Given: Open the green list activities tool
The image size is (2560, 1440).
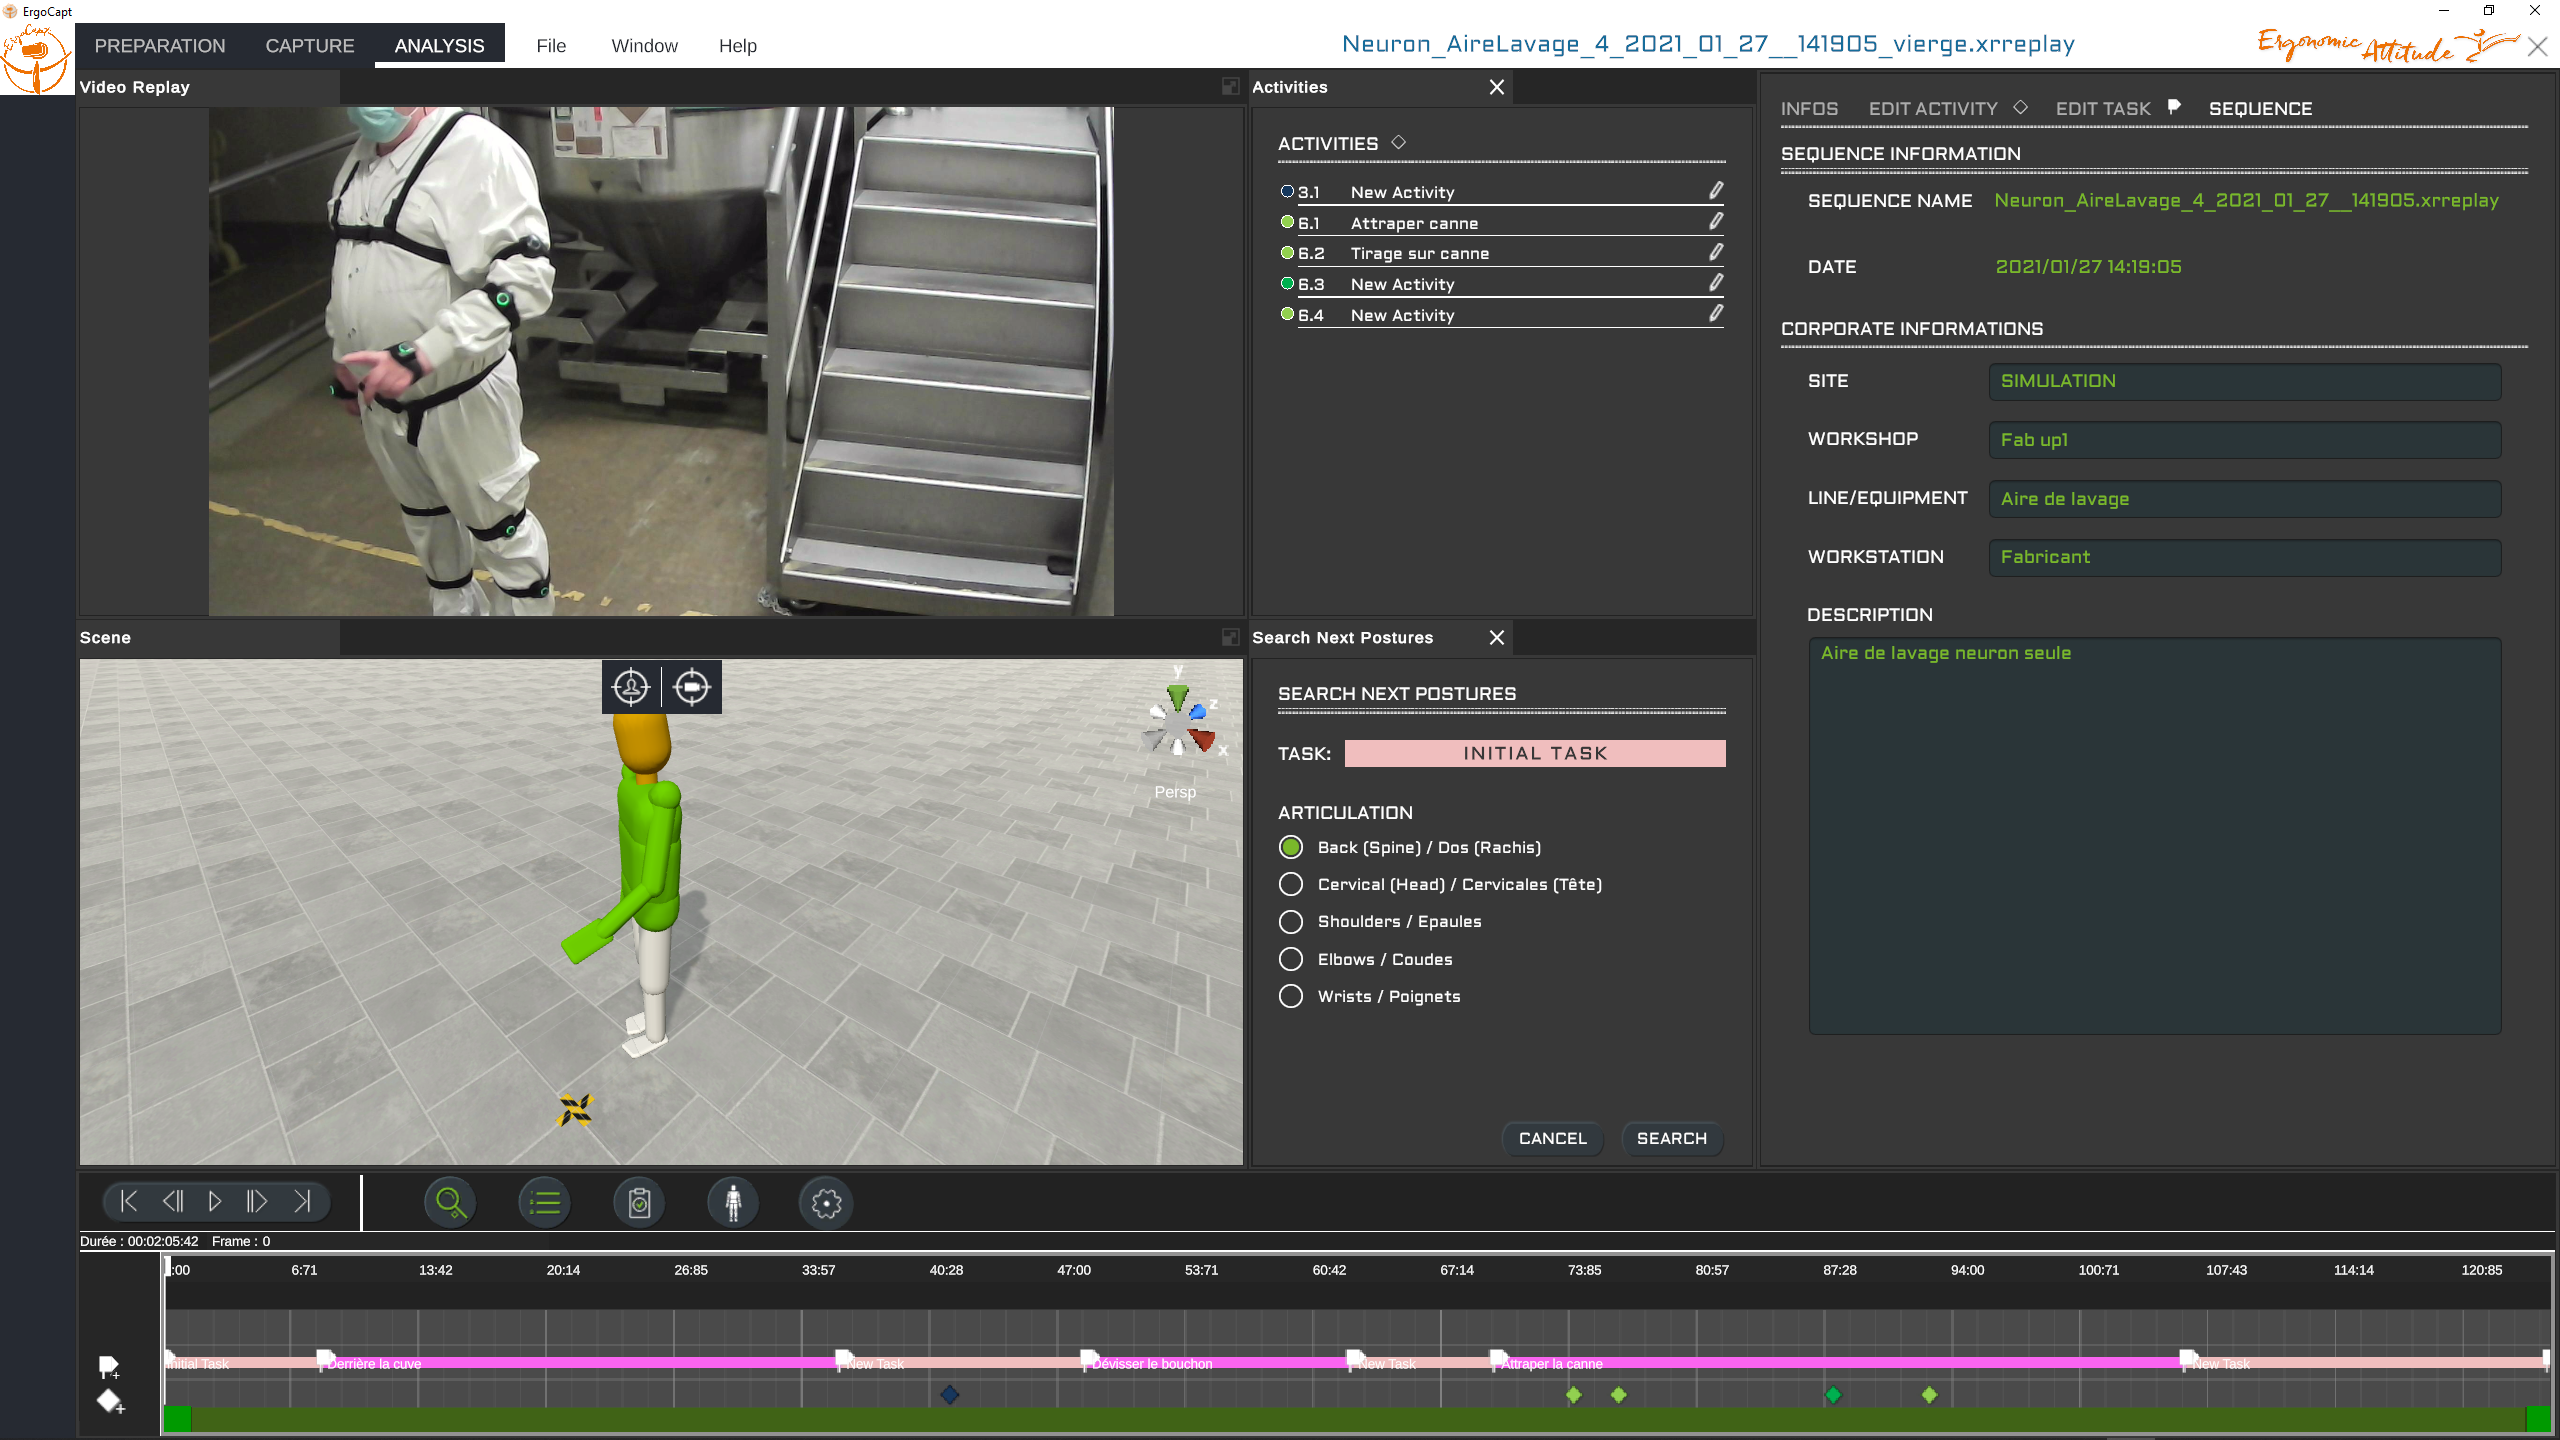Looking at the screenshot, I should [545, 1203].
